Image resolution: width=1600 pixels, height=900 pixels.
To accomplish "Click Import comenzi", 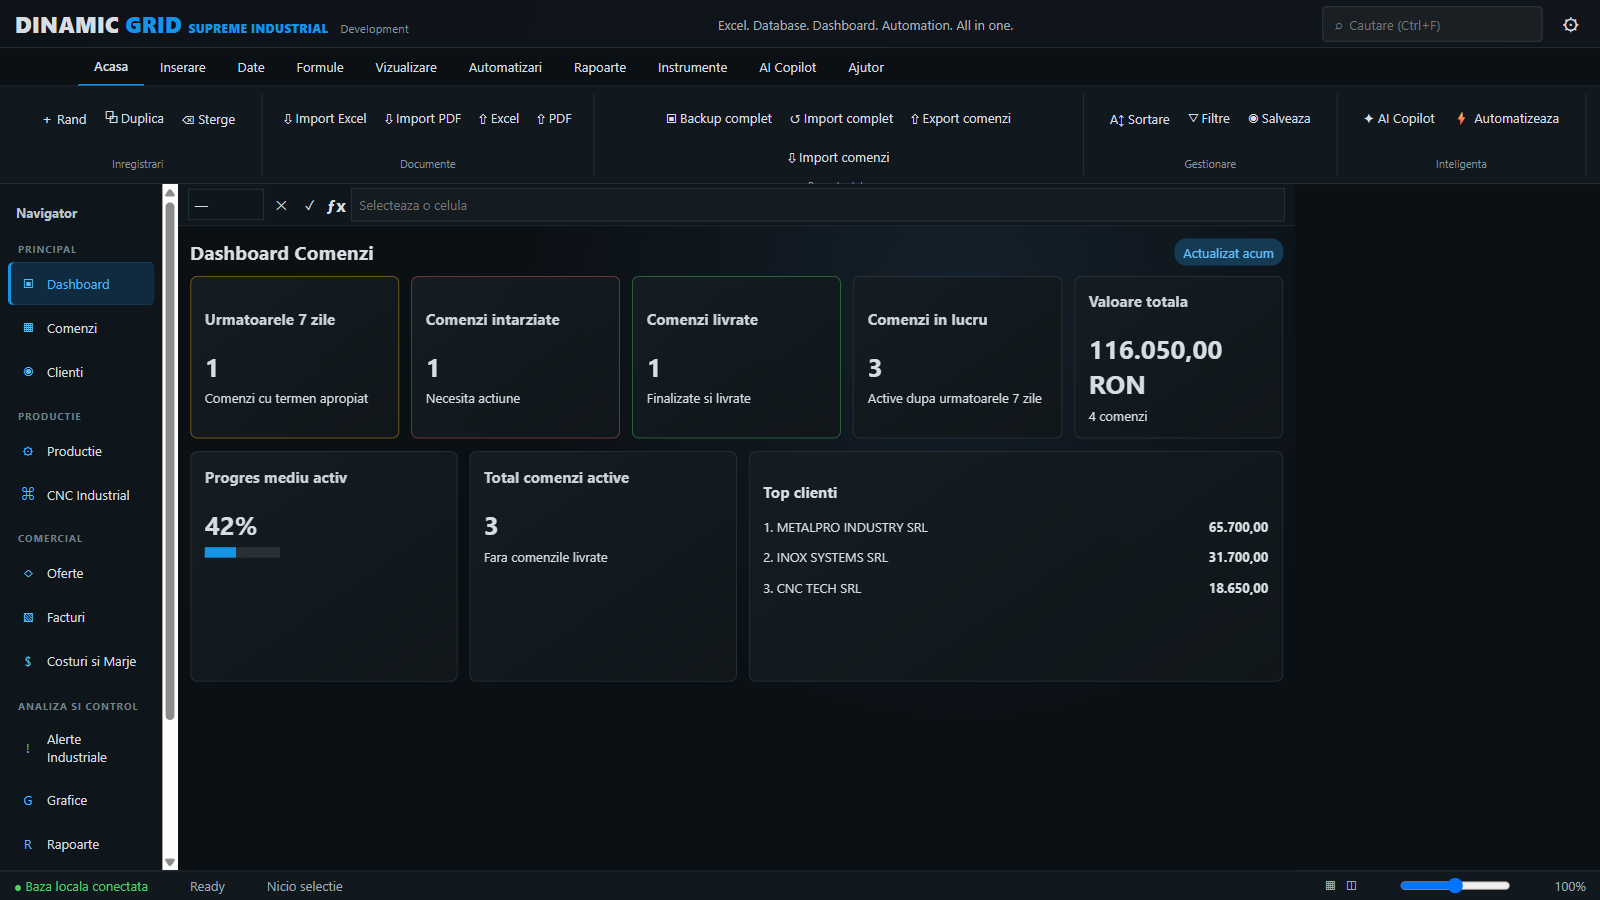I will 838,157.
